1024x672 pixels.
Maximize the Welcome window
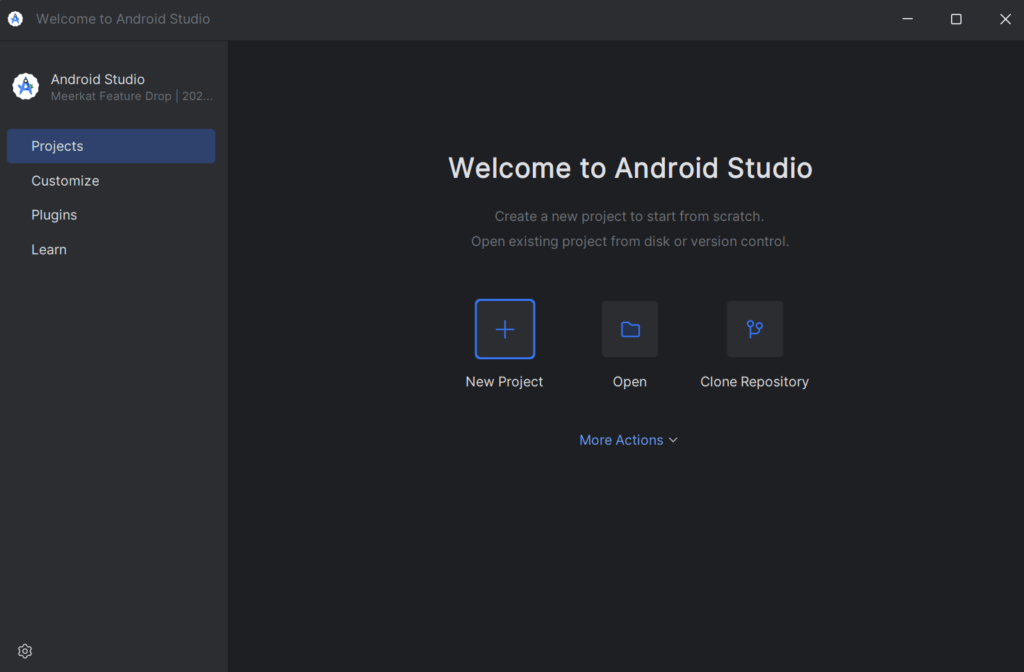point(956,19)
